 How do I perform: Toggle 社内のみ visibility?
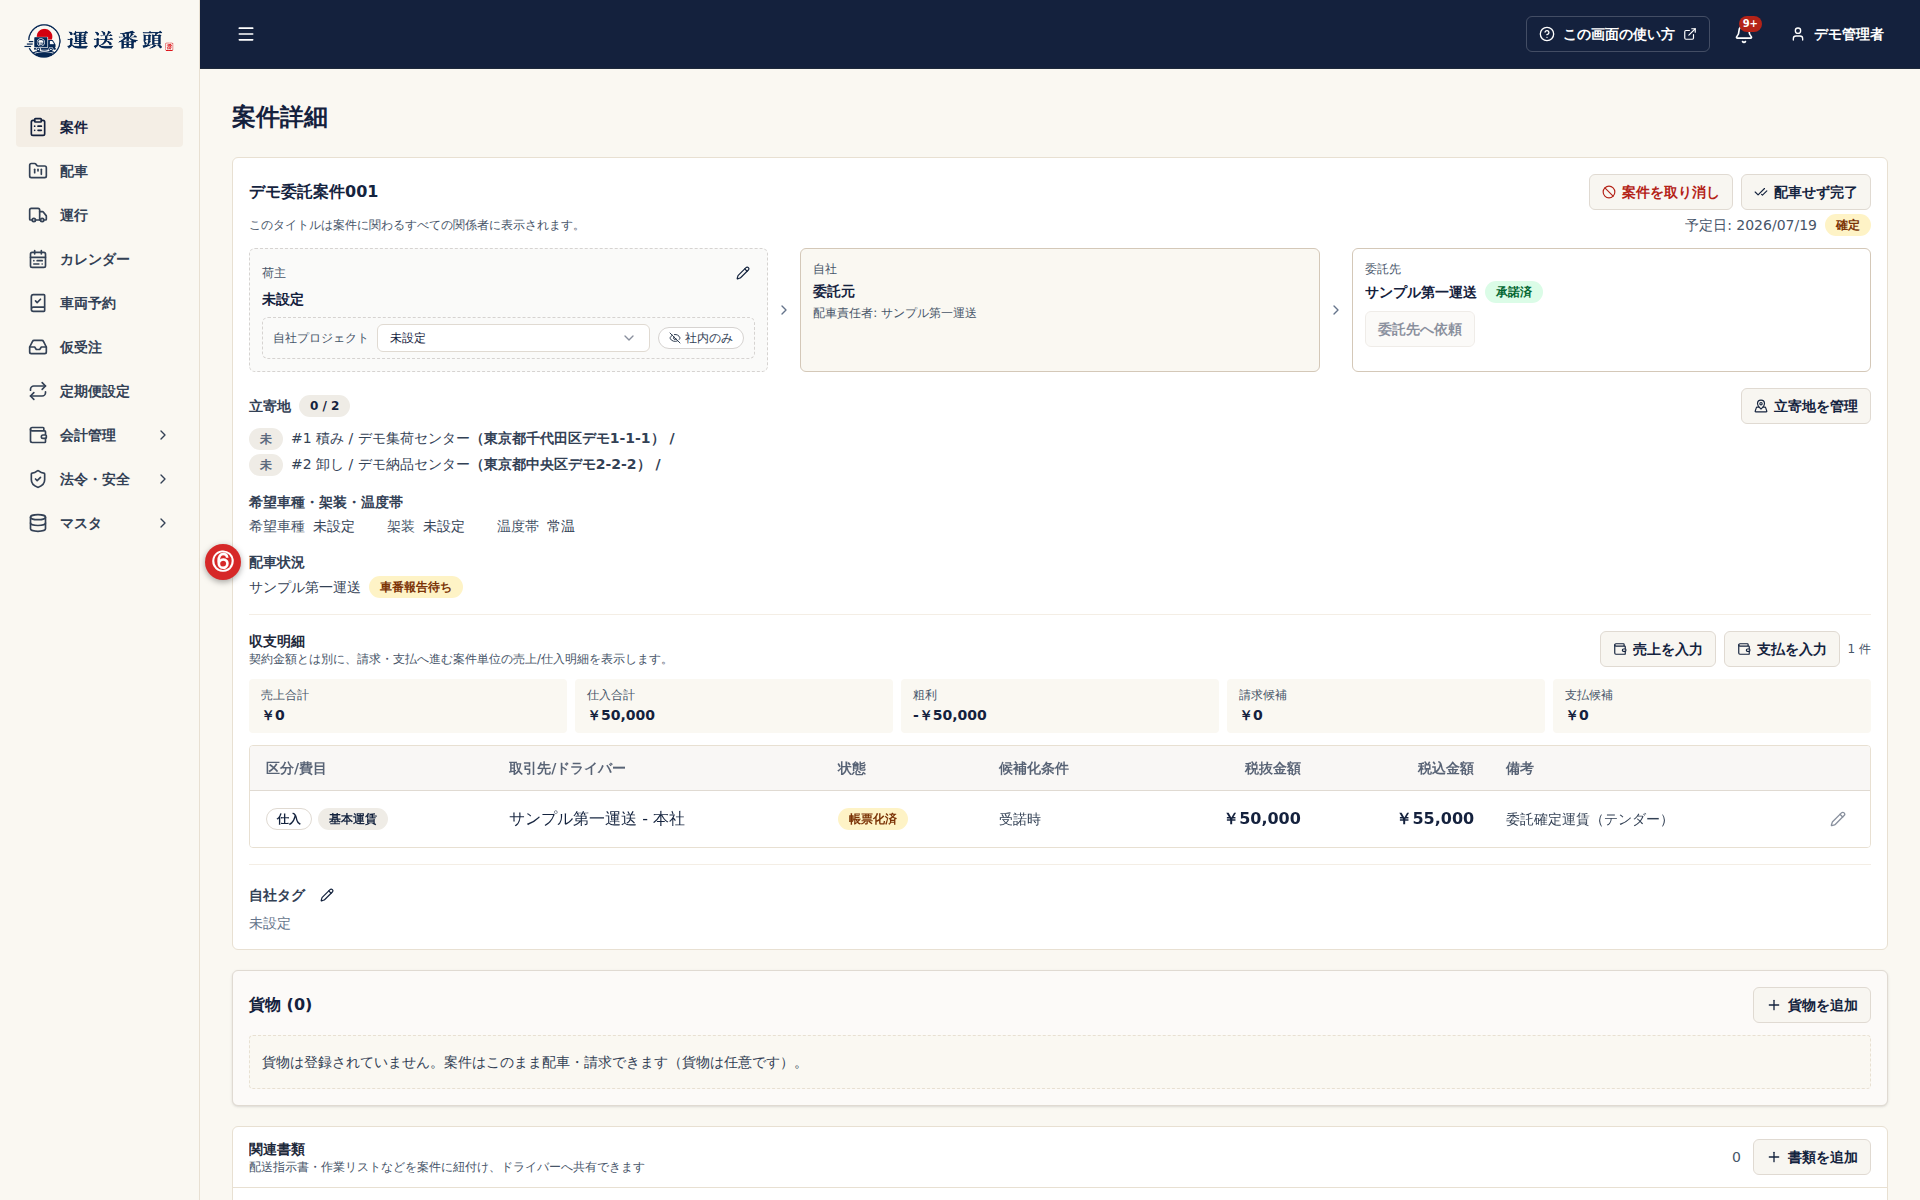[701, 338]
